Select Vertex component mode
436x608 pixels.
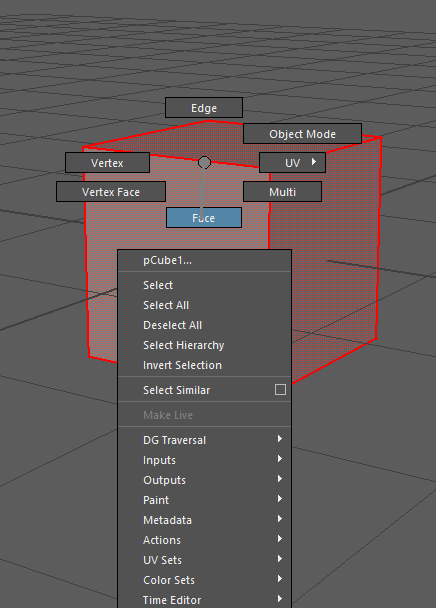point(107,162)
